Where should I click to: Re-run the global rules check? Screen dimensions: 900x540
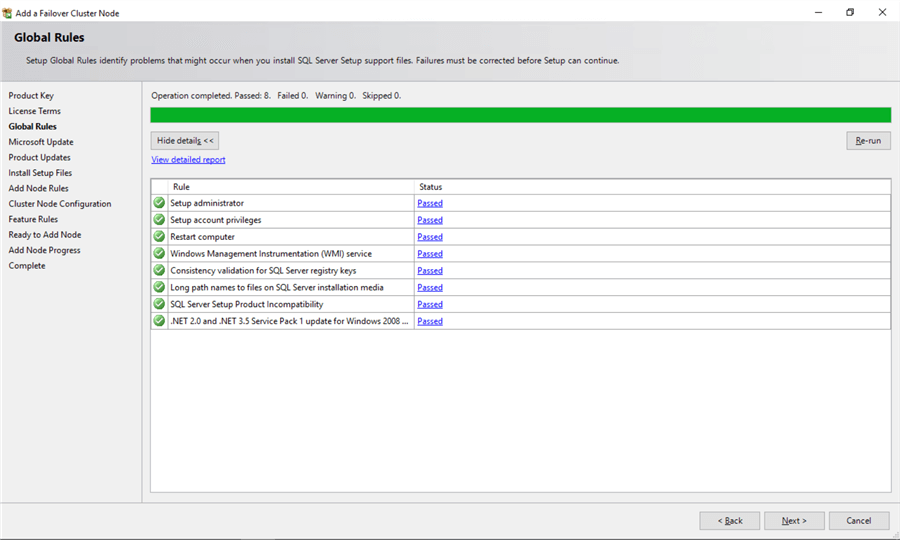868,141
